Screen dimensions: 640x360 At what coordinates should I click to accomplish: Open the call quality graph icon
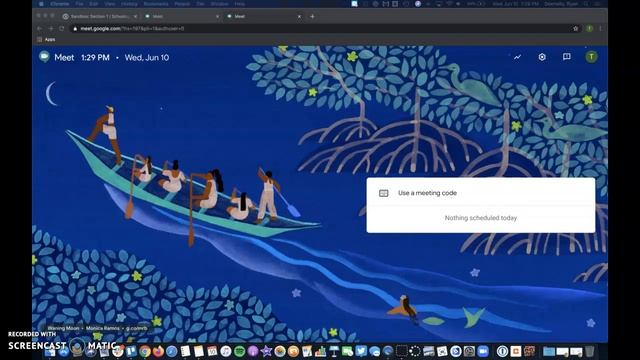coord(518,57)
